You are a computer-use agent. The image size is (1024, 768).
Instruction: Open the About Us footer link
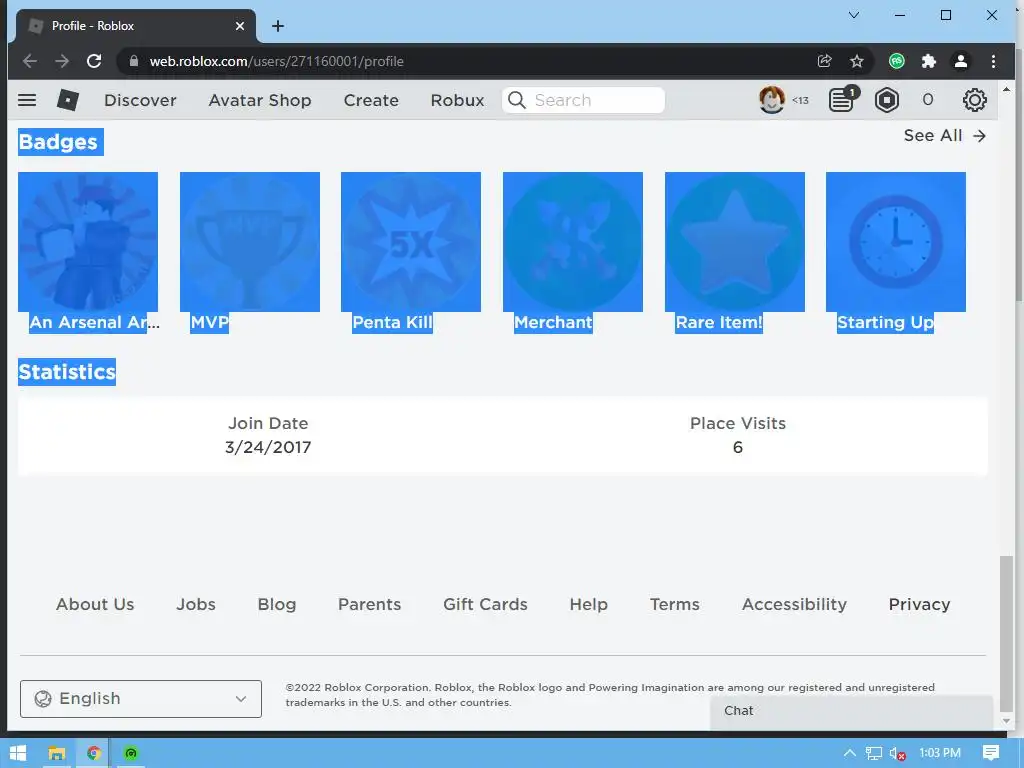pyautogui.click(x=95, y=604)
